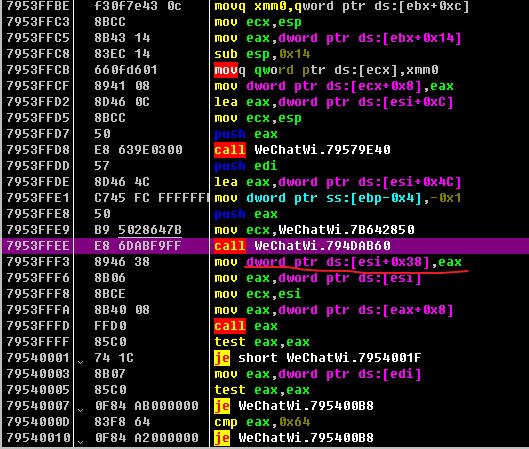Click 'je WeChatWi.795400B8' at row 79540010

click(294, 438)
